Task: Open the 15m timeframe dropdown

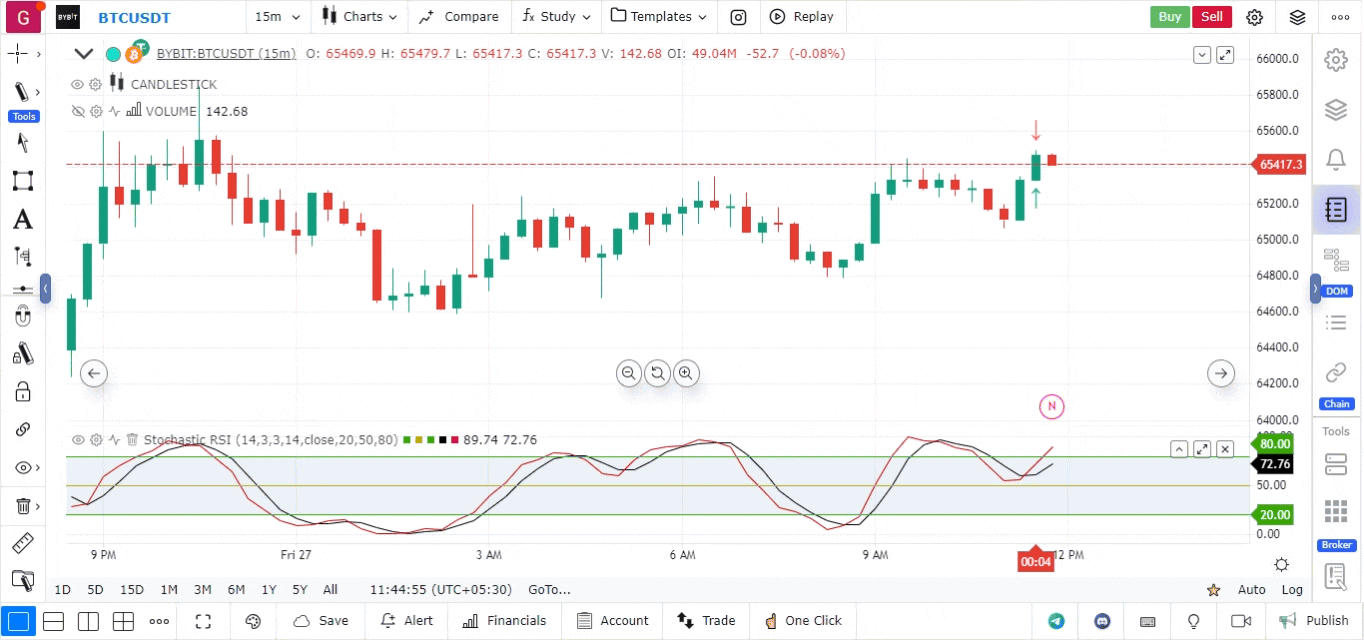Action: point(275,17)
